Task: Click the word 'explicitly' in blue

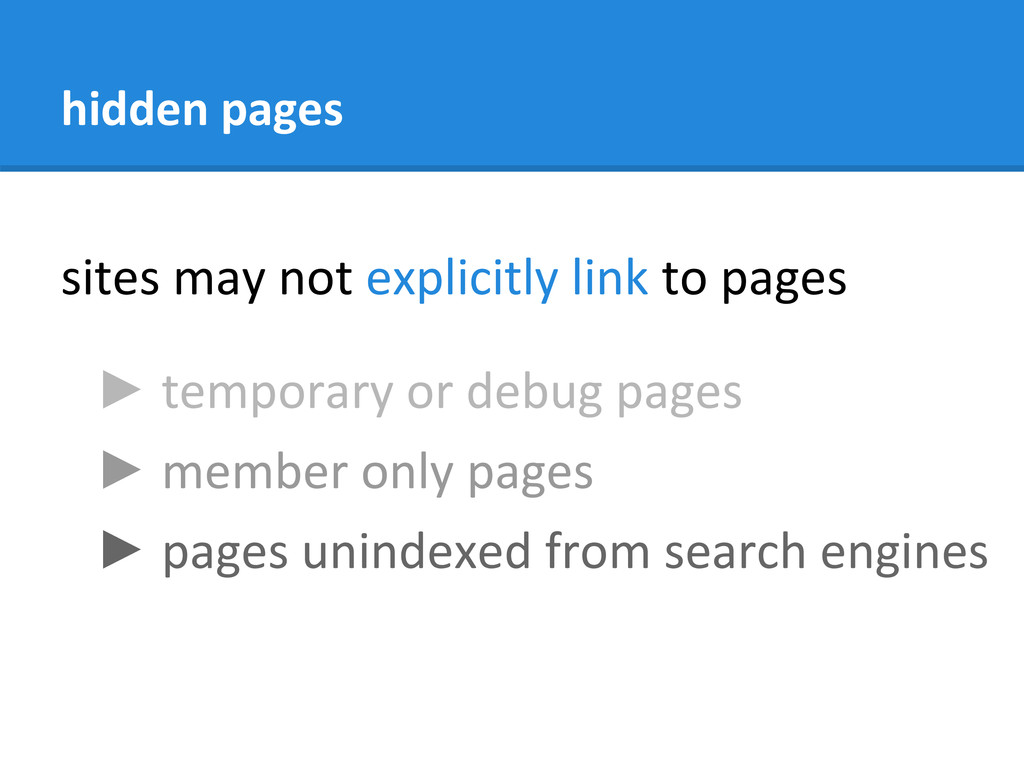Action: click(462, 279)
